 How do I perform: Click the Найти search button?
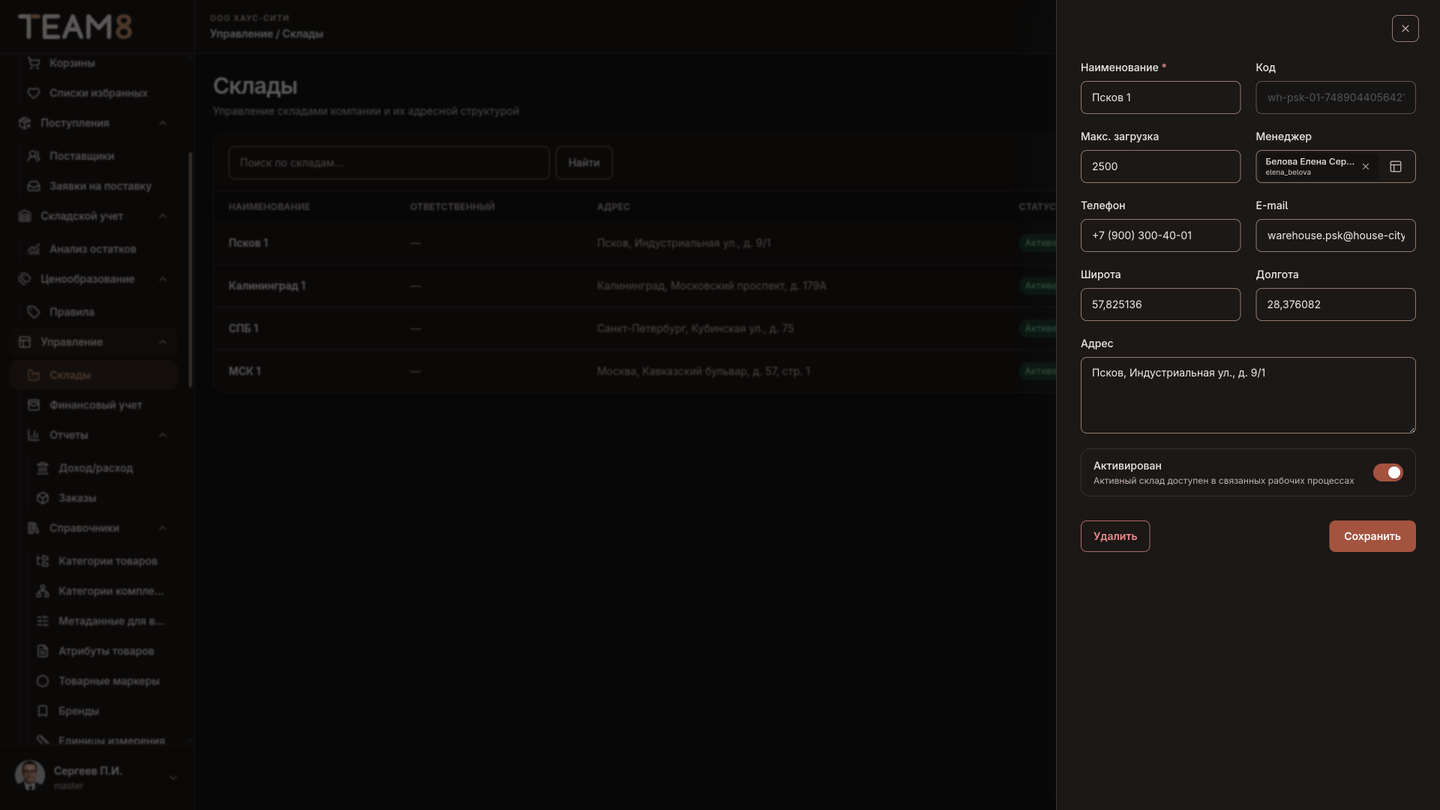pos(584,162)
